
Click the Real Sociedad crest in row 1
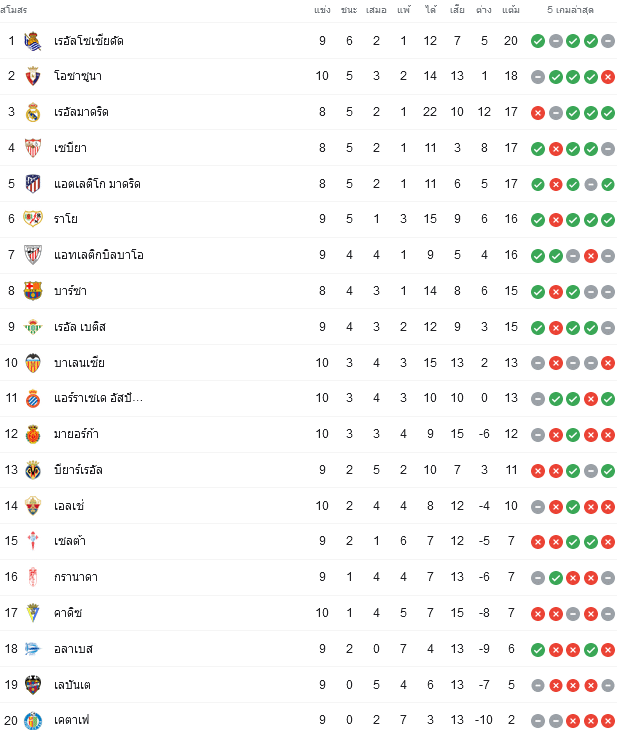[33, 41]
